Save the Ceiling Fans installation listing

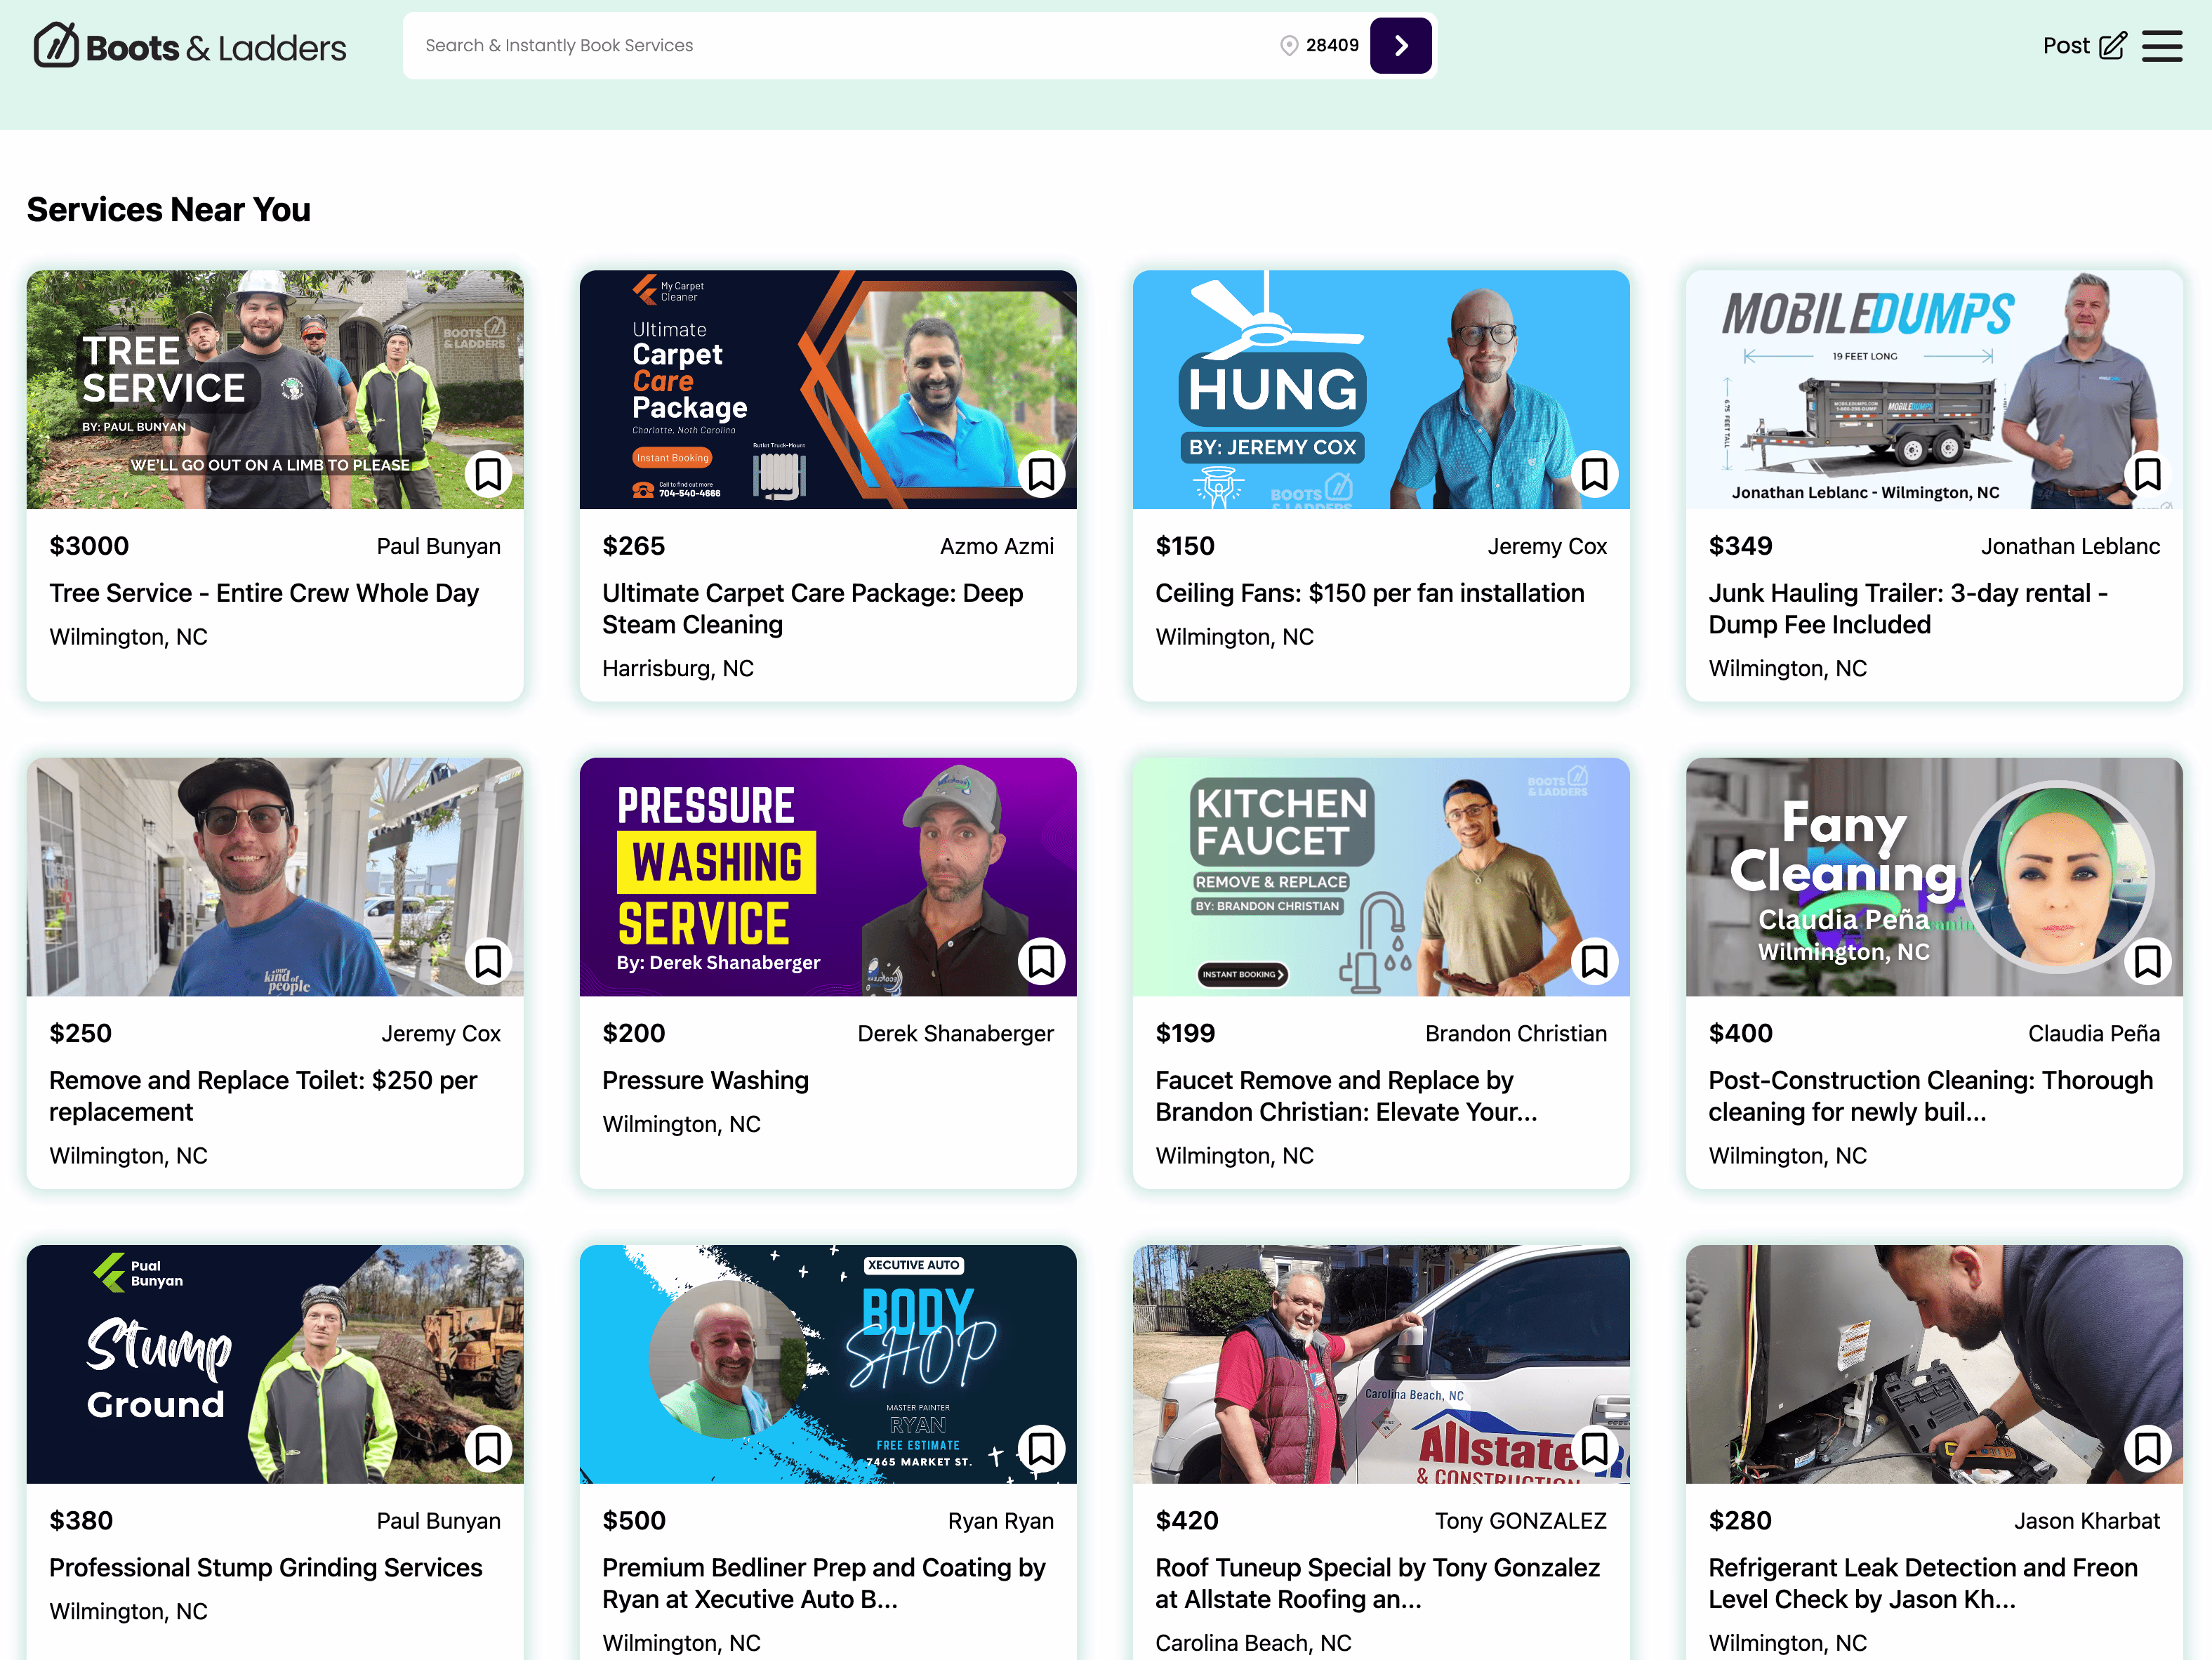[1594, 474]
